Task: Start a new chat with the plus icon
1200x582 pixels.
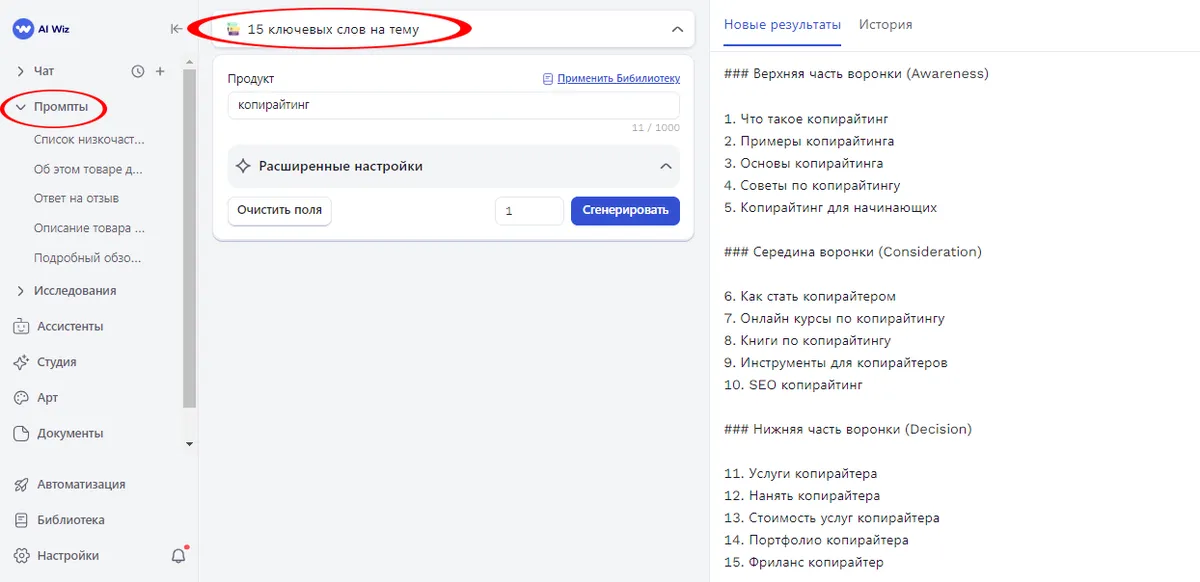Action: 160,70
